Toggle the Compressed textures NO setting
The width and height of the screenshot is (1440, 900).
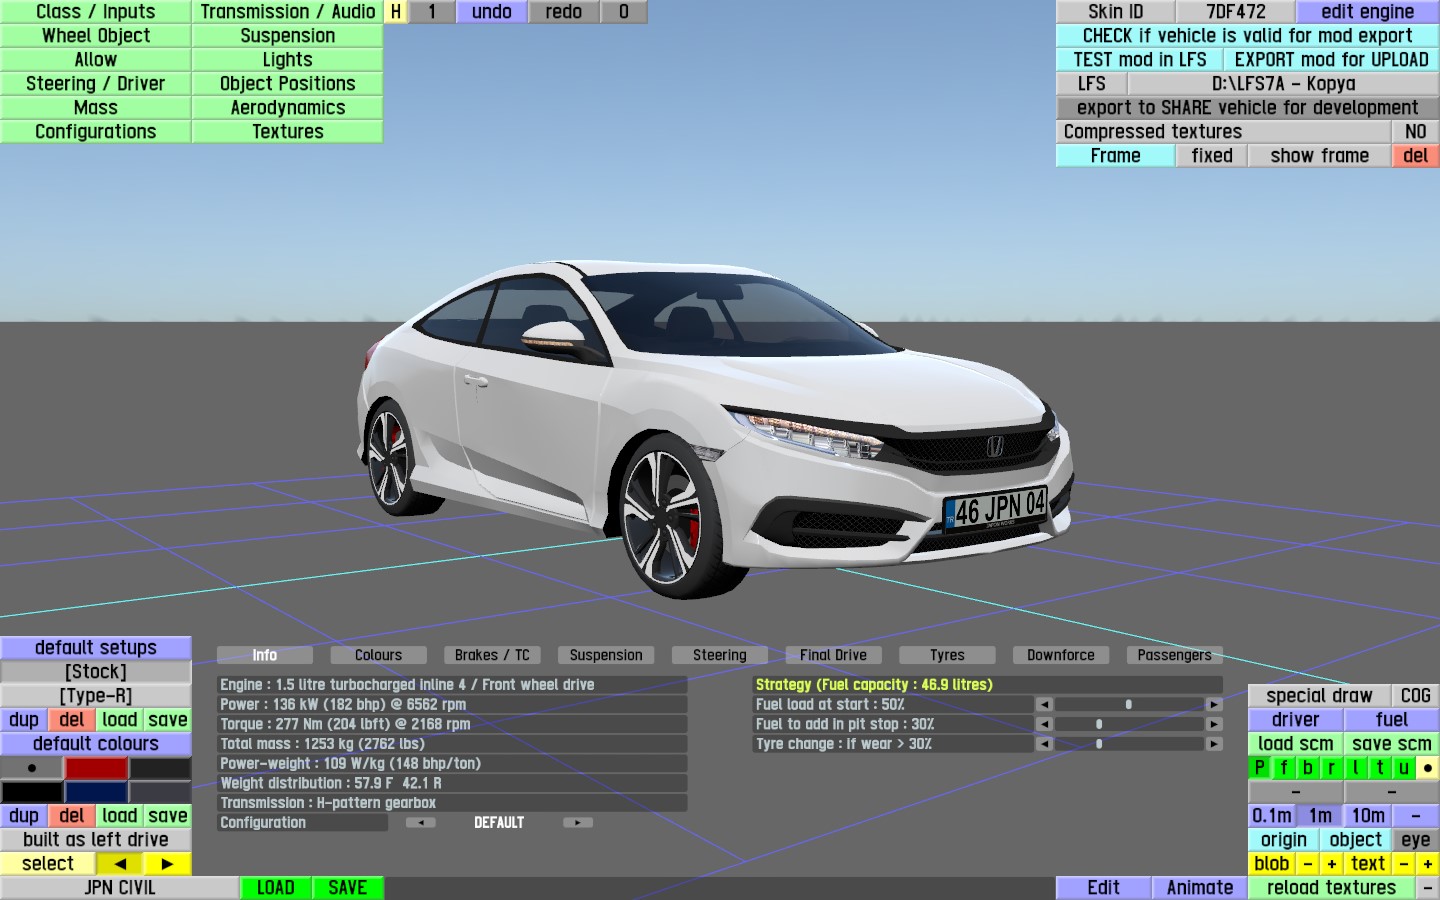pos(1415,132)
